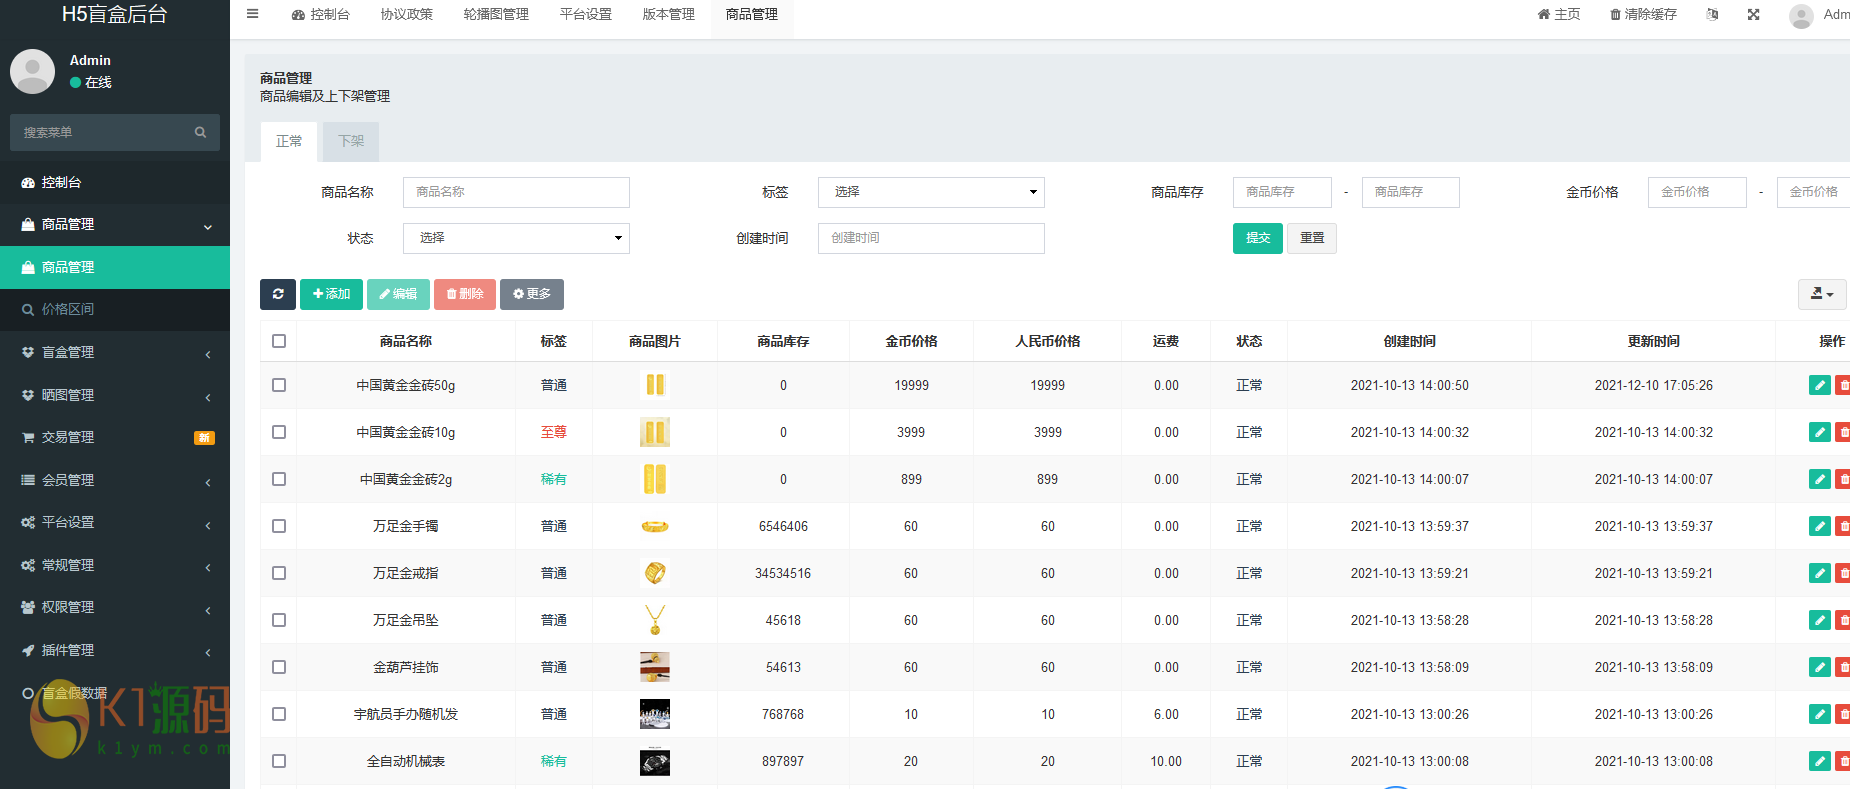Click the 清除缓存 trash icon in header
This screenshot has width=1850, height=789.
point(1616,14)
